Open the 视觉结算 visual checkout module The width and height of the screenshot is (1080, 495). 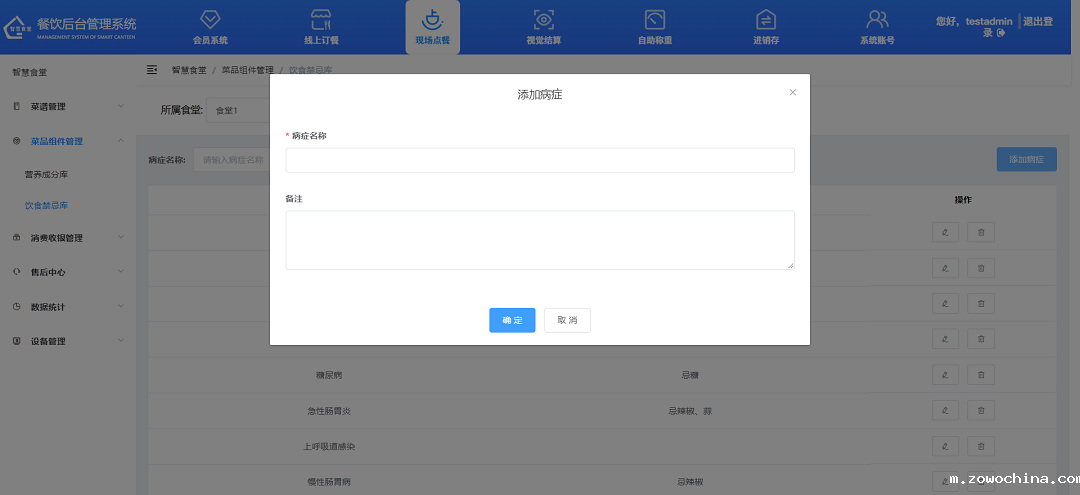(x=543, y=27)
